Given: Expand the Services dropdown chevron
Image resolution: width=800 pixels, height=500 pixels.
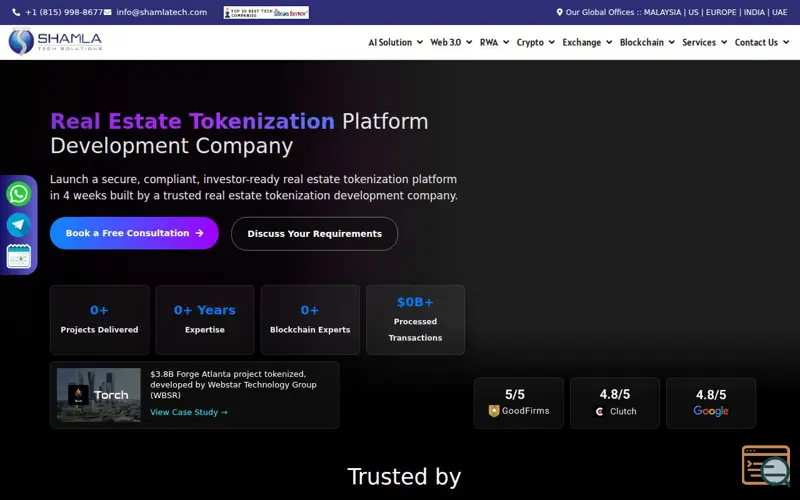Looking at the screenshot, I should point(723,42).
